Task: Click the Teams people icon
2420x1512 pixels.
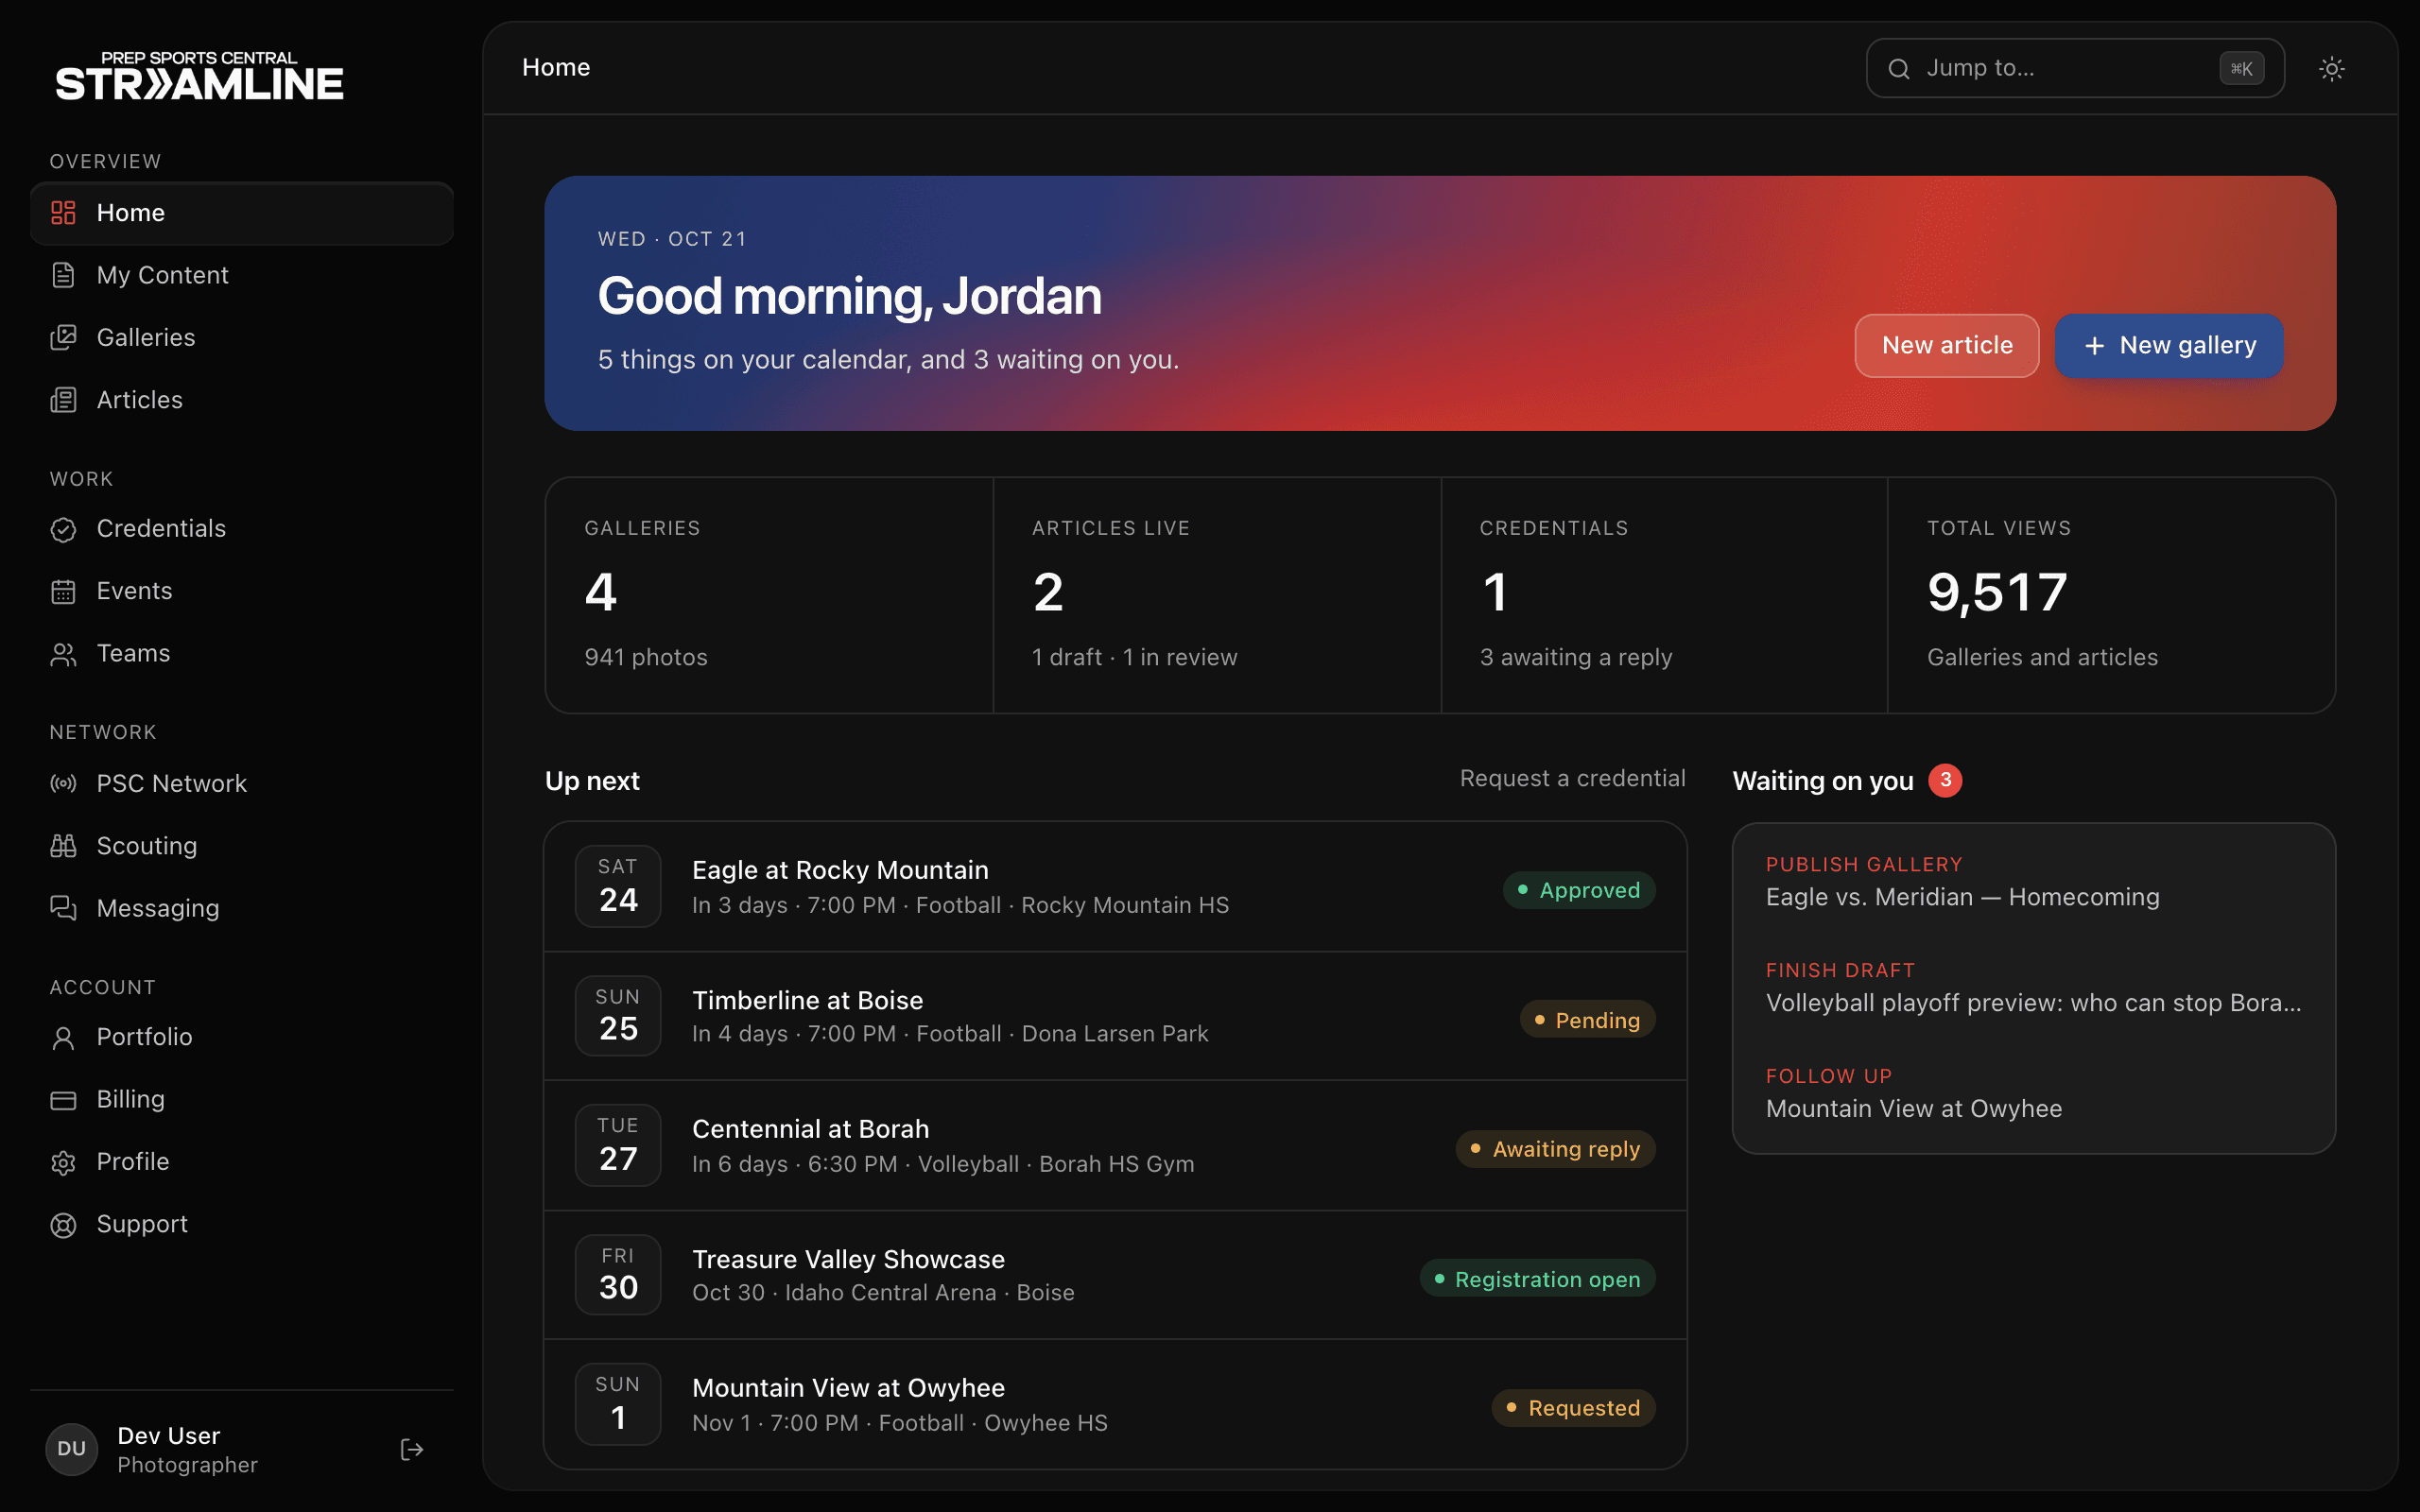Action: point(63,654)
